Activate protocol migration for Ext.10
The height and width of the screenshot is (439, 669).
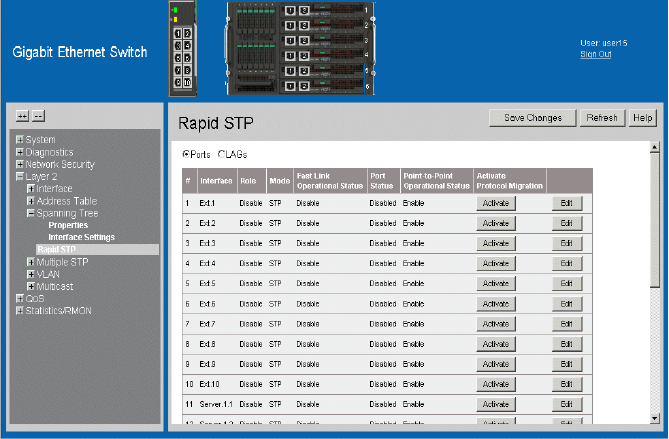496,384
